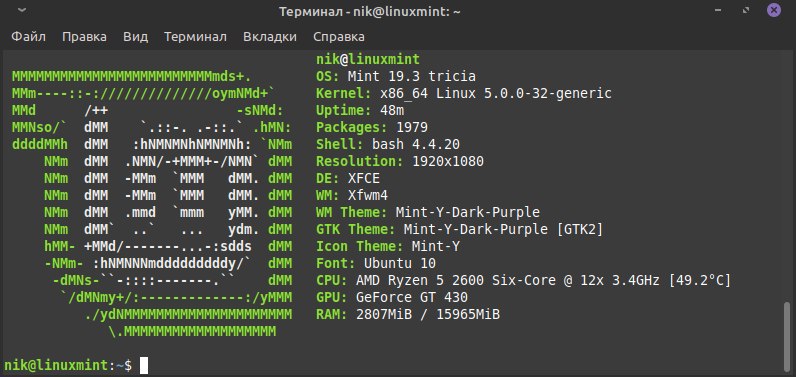Click the 'Icon Theme: Mint-Y' line
796x377 pixels.
pos(388,247)
